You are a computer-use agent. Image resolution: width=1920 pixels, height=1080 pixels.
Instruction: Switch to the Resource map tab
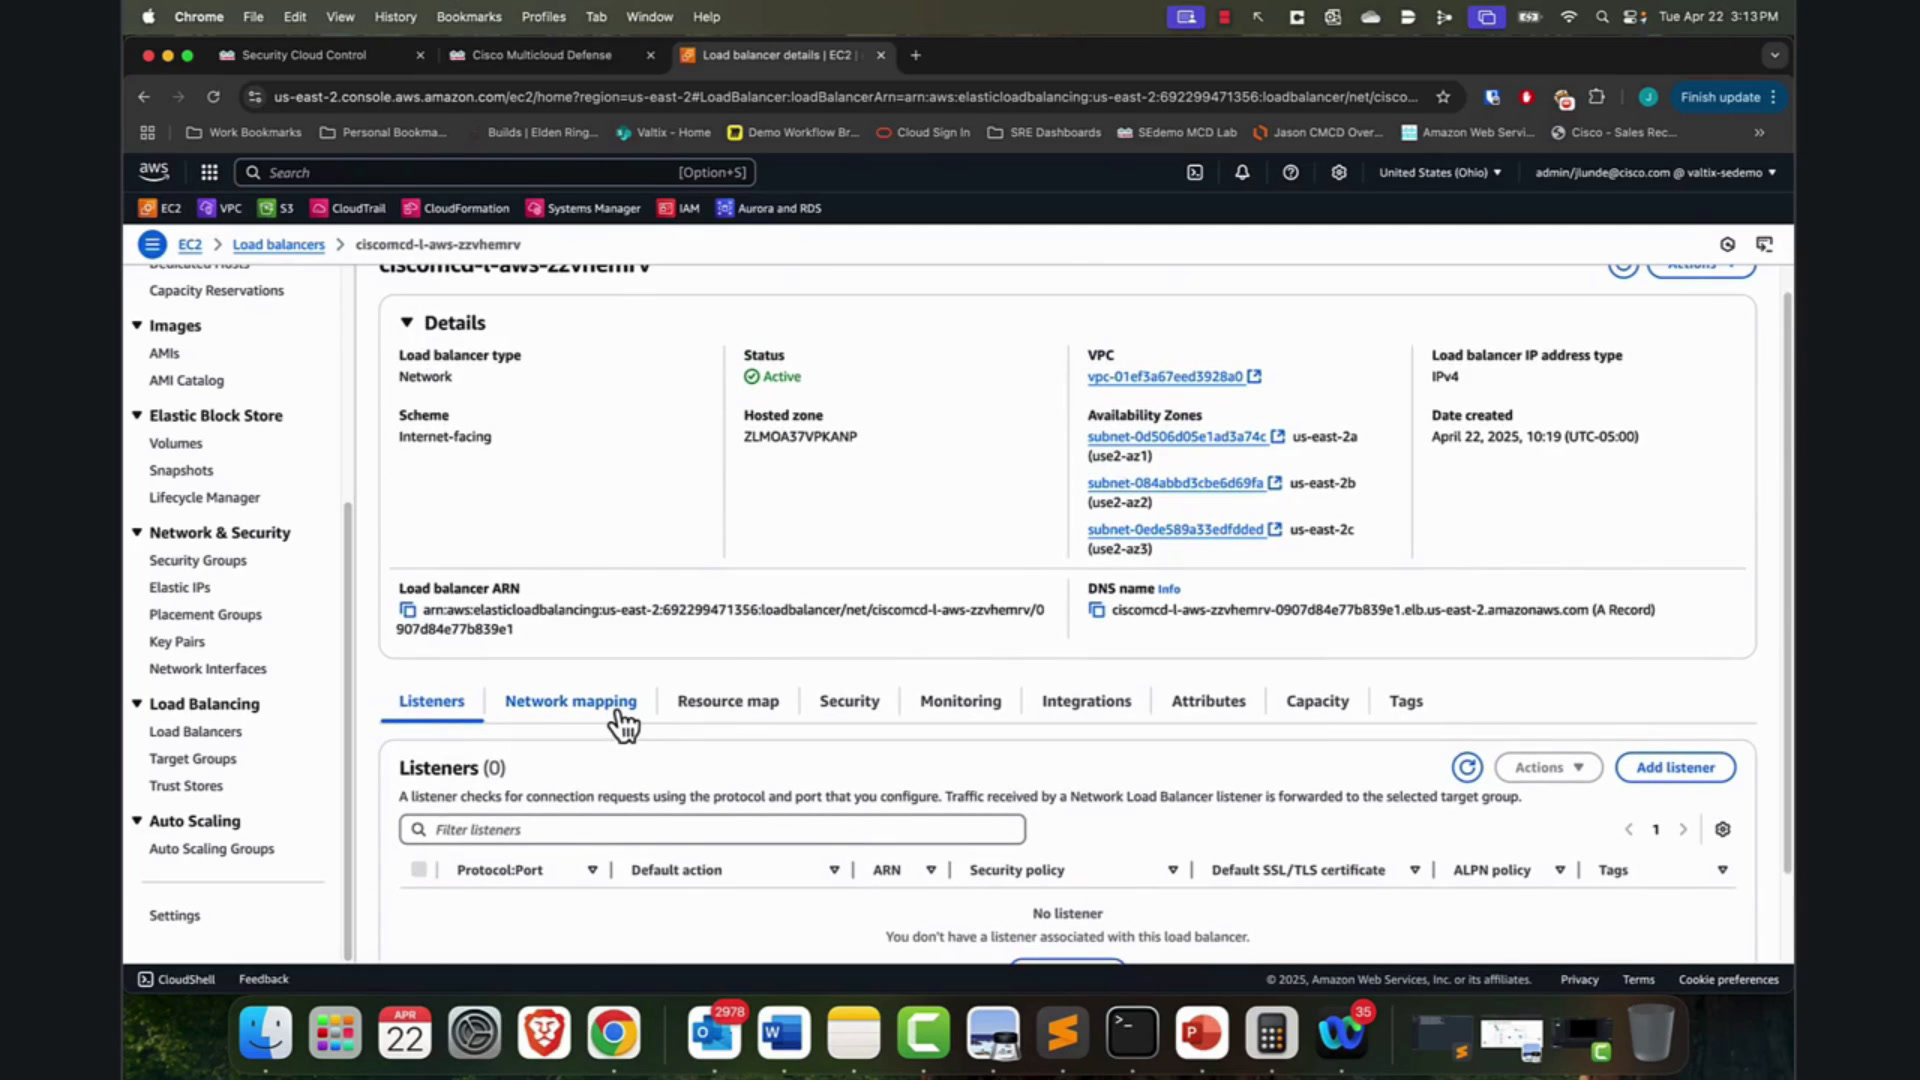click(728, 701)
